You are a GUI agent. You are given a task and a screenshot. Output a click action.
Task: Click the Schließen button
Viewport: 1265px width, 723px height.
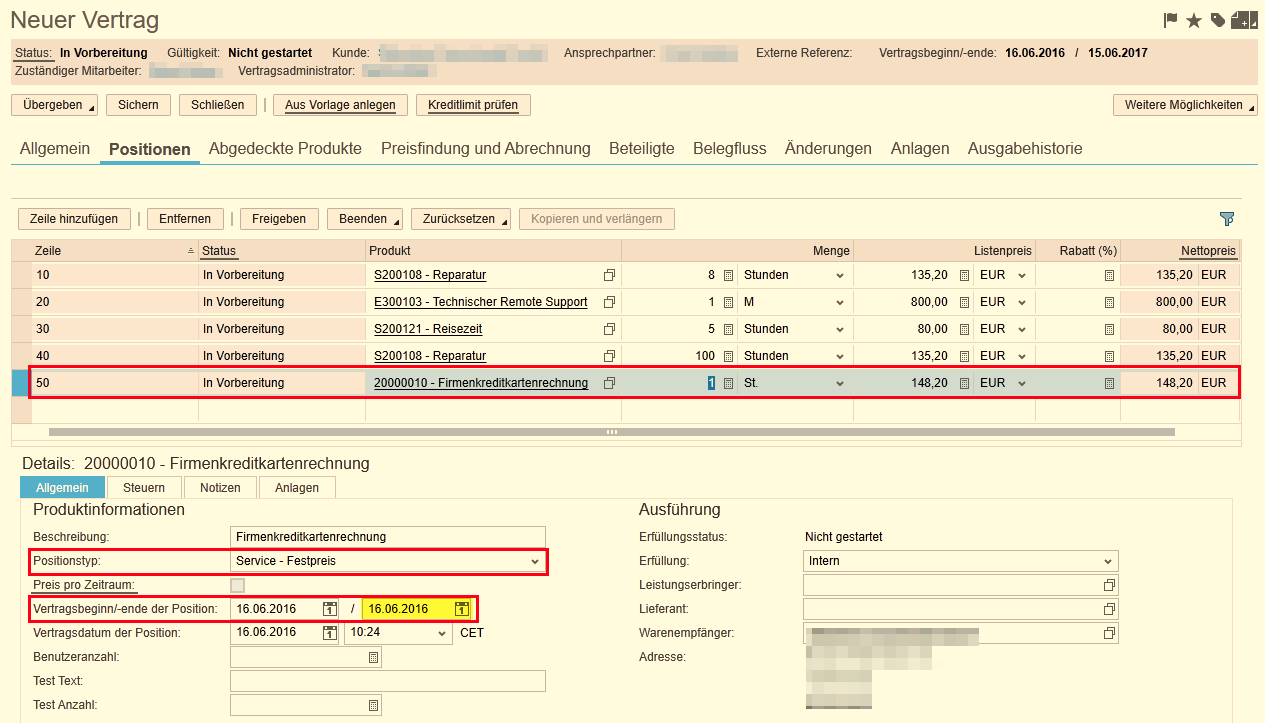218,105
